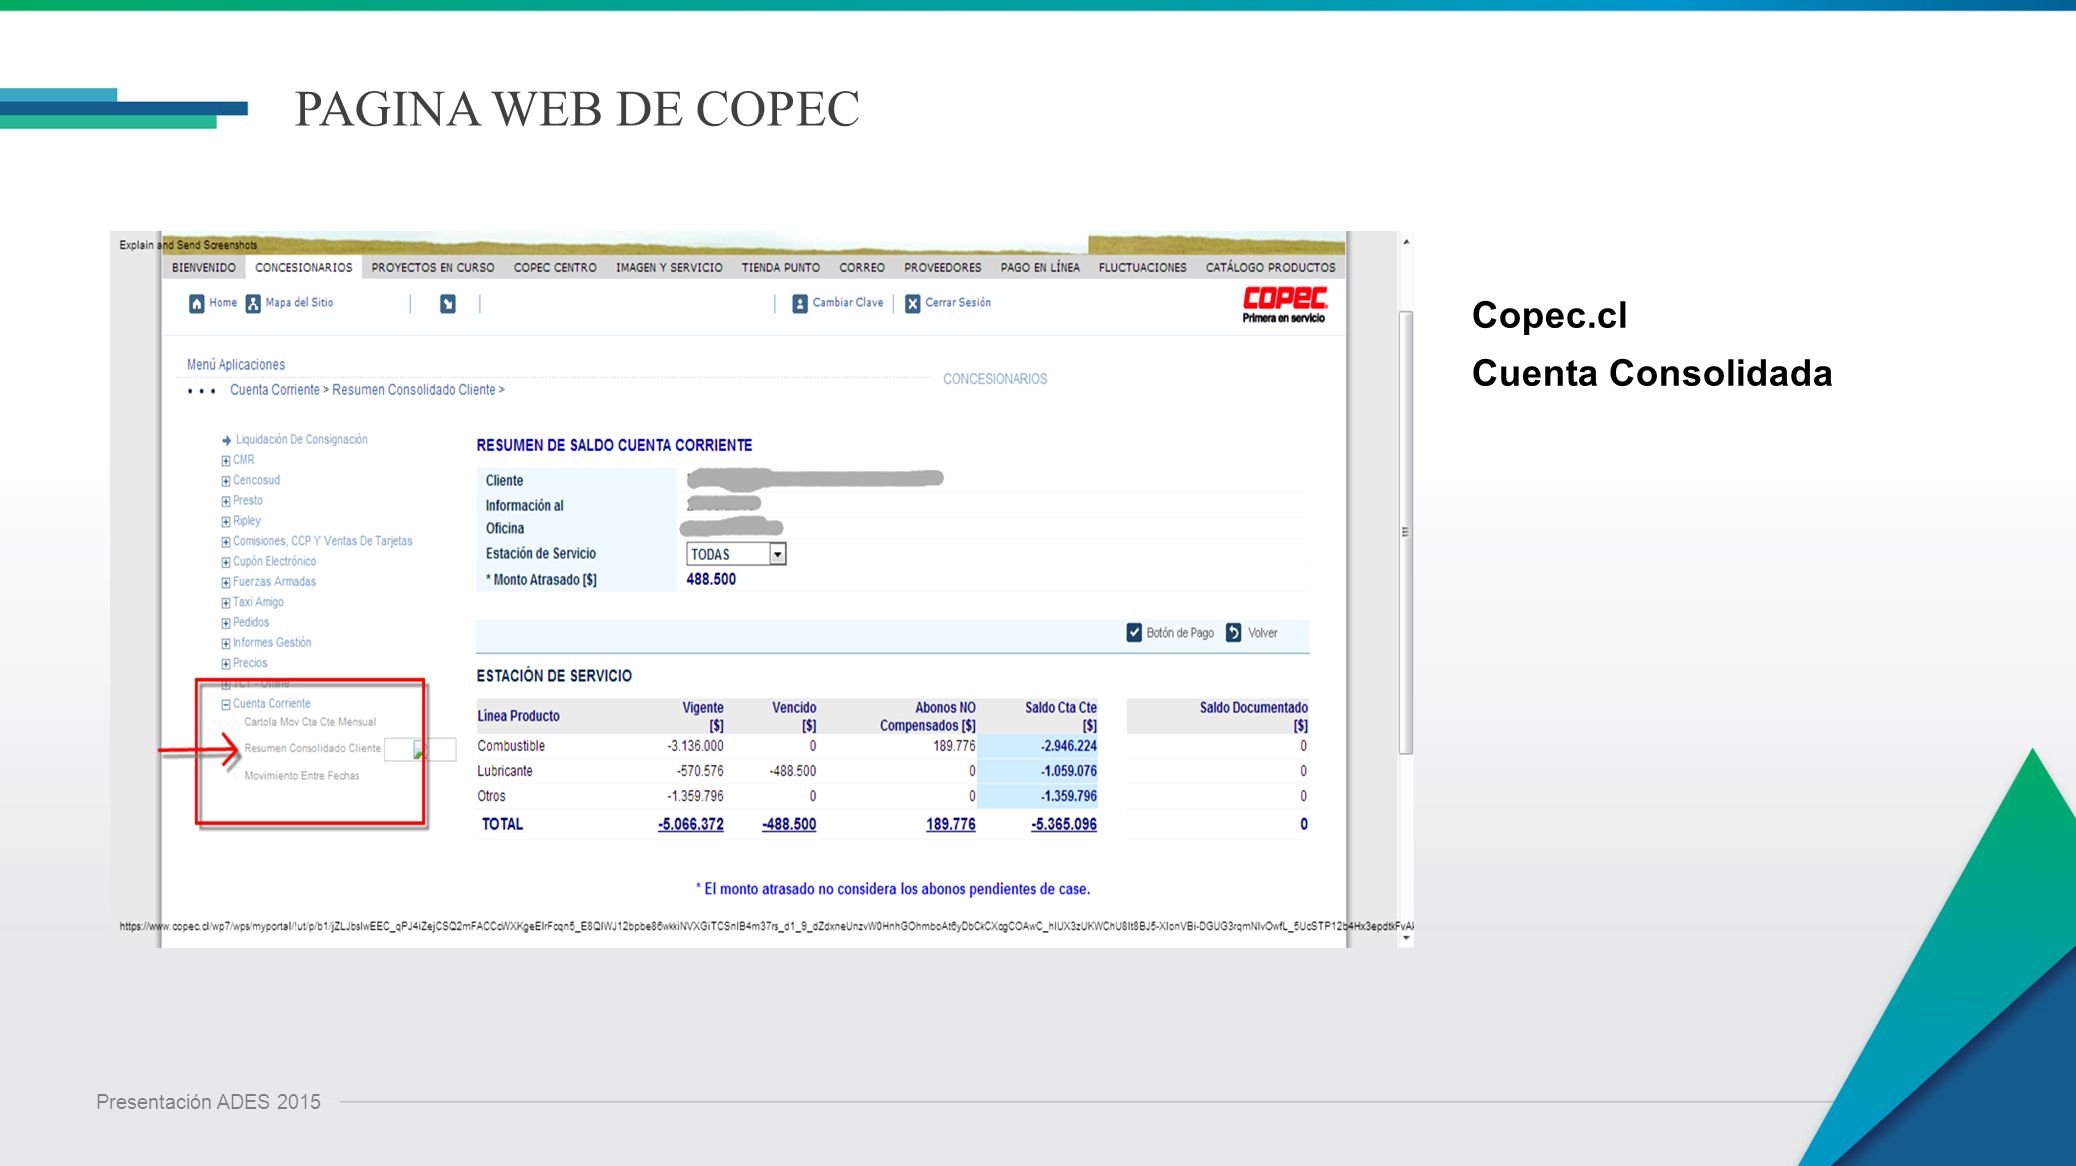Image resolution: width=2076 pixels, height=1166 pixels.
Task: Click the Combustible row label
Action: 511,746
